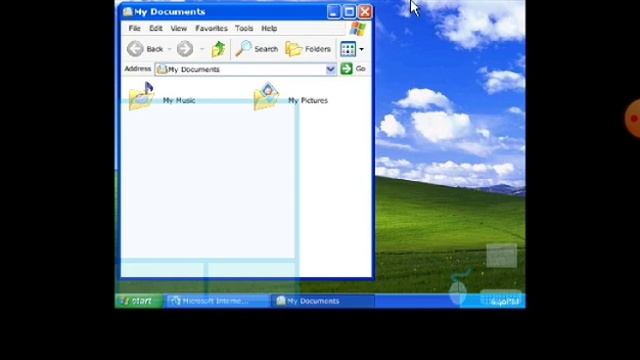Click the Back arrow button

135,49
